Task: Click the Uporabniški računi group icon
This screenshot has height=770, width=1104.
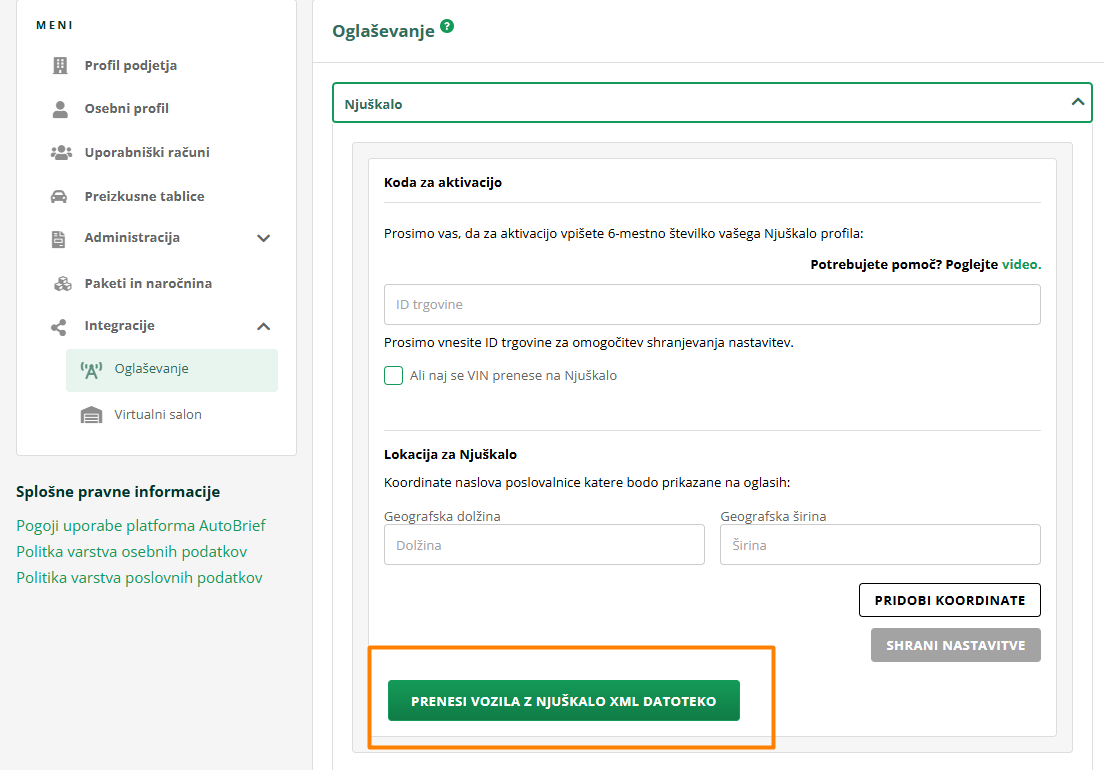Action: 60,153
